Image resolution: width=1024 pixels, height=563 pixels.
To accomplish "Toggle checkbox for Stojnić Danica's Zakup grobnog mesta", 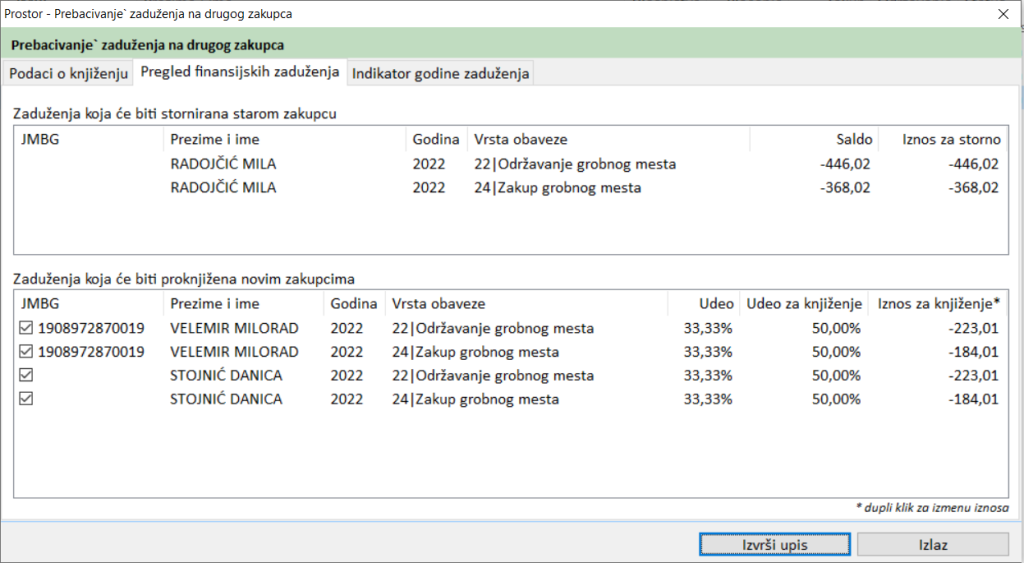I will pyautogui.click(x=26, y=400).
